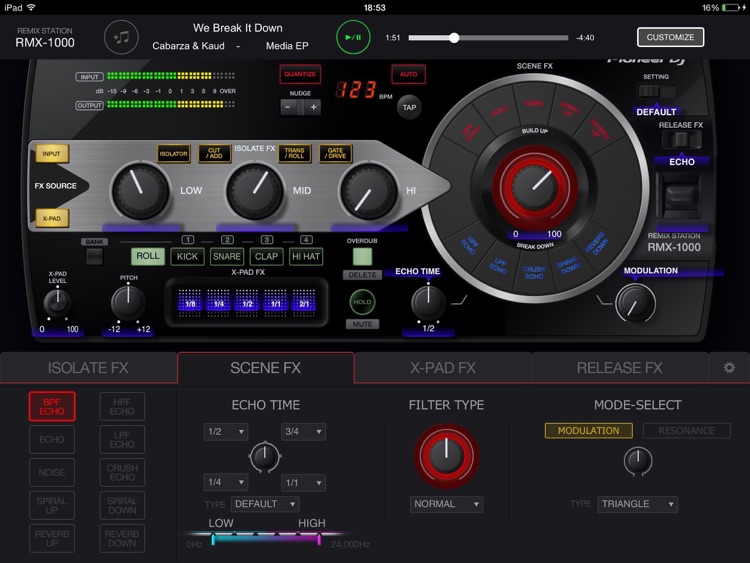Image resolution: width=750 pixels, height=563 pixels.
Task: Open the 1/4 echo time dropdown
Action: tap(225, 482)
